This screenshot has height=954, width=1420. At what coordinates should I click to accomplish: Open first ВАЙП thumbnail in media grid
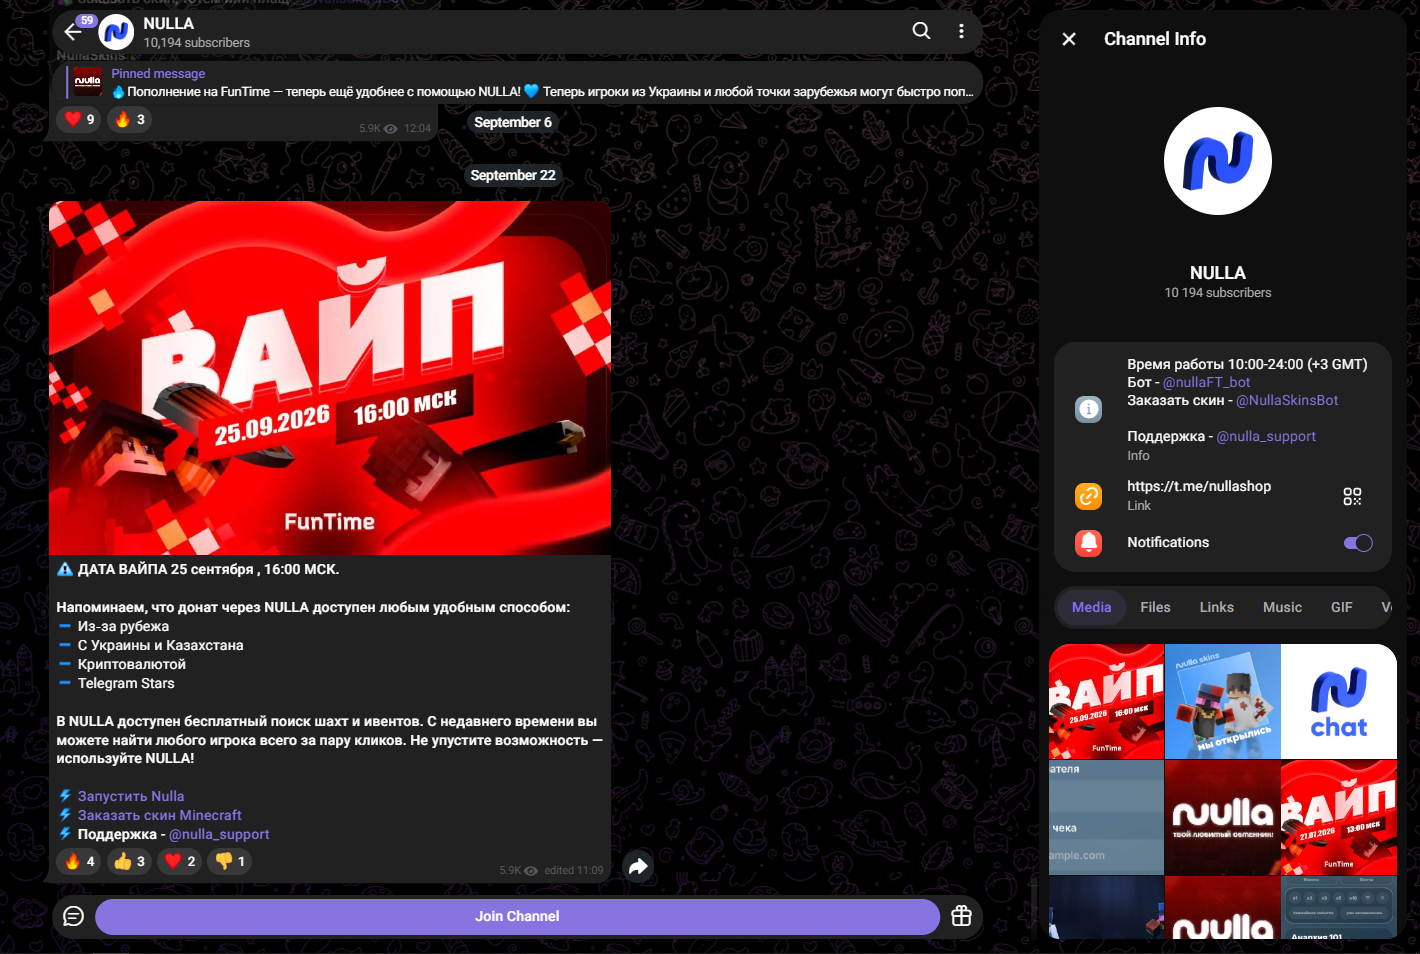click(1106, 701)
